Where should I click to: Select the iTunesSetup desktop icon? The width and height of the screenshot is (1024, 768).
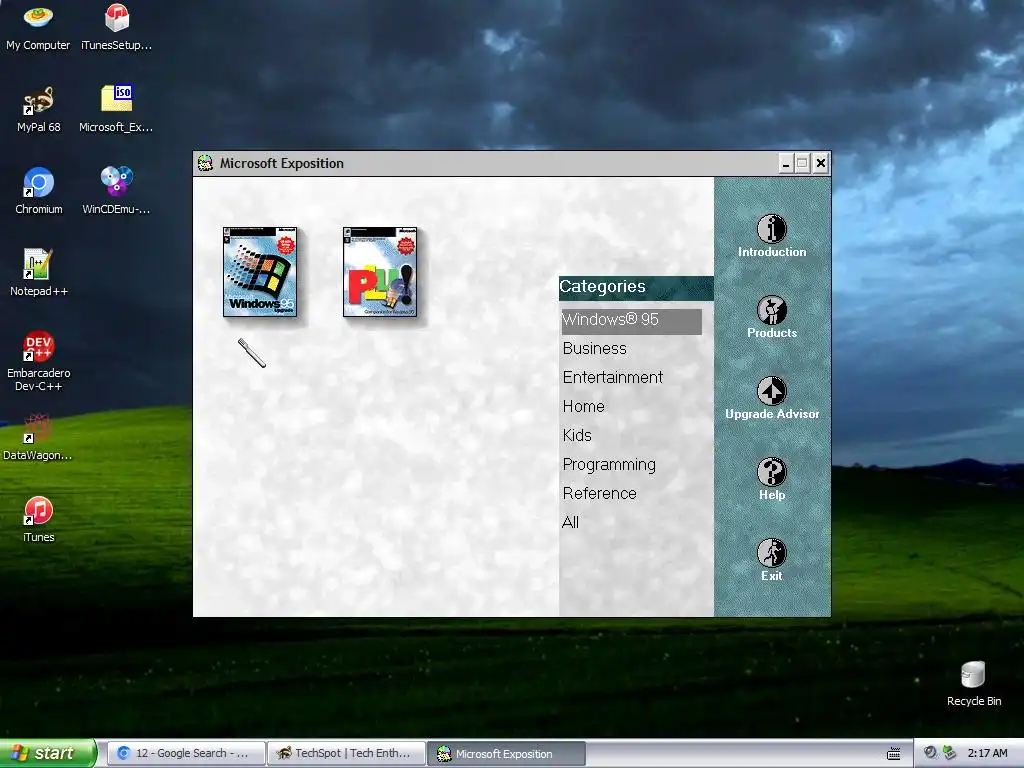click(116, 27)
